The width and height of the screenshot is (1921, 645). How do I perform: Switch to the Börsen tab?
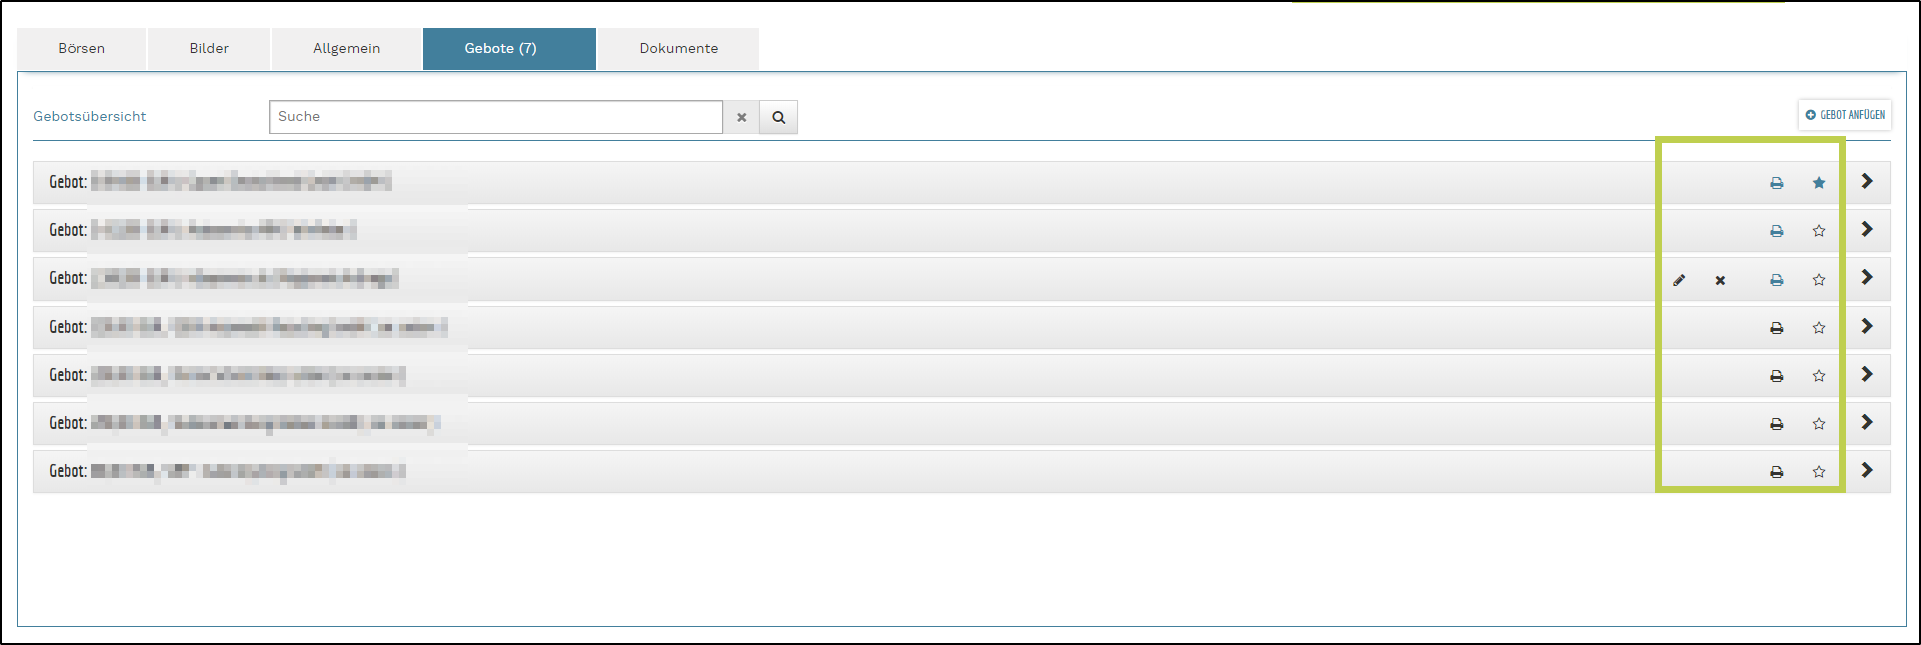82,49
